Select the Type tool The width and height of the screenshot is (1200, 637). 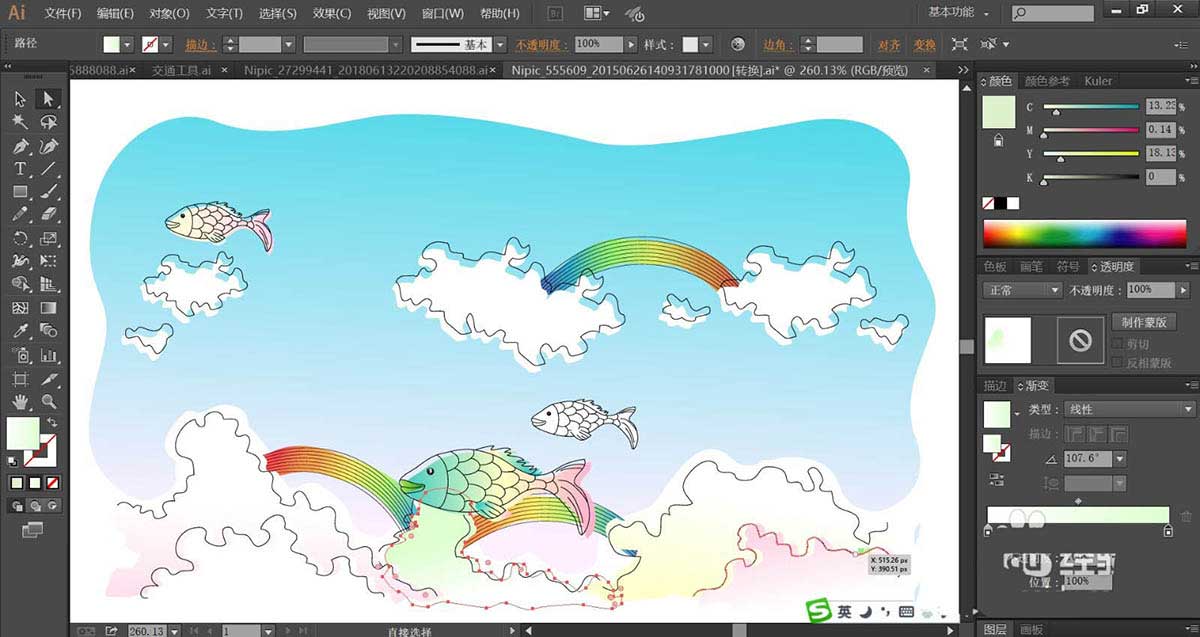[20, 169]
